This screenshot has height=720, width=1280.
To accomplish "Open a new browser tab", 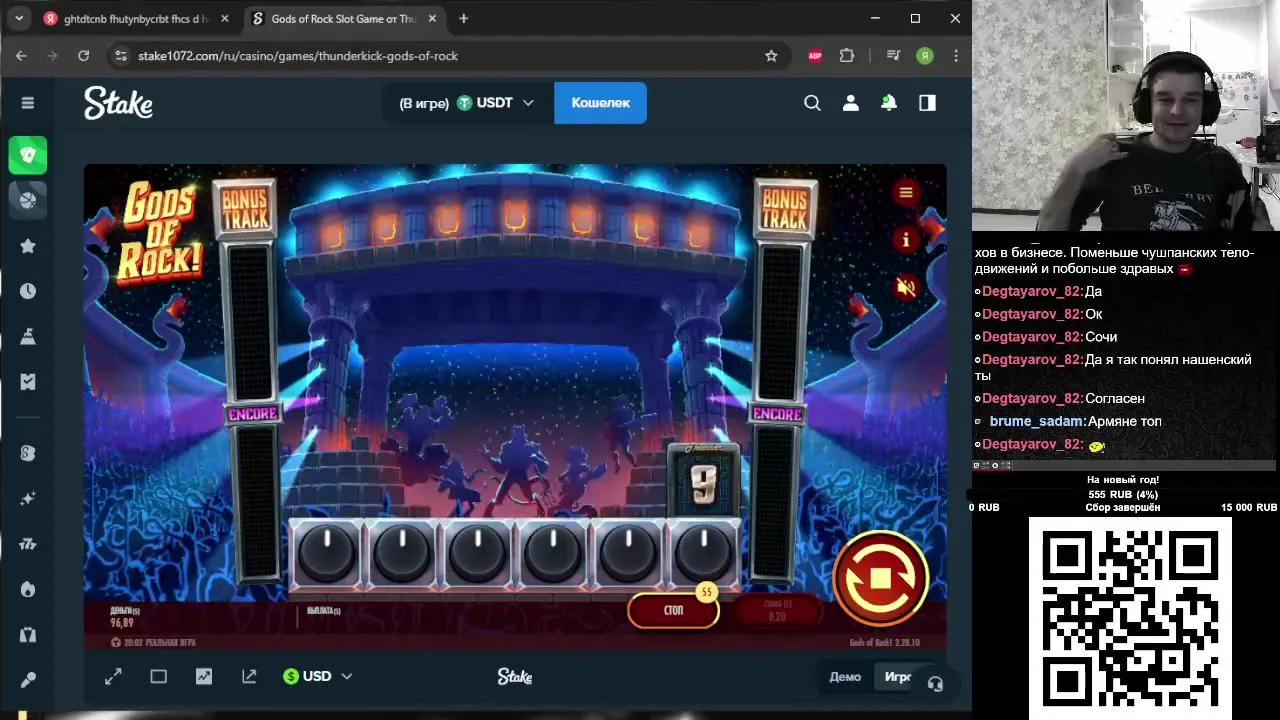I will click(464, 19).
